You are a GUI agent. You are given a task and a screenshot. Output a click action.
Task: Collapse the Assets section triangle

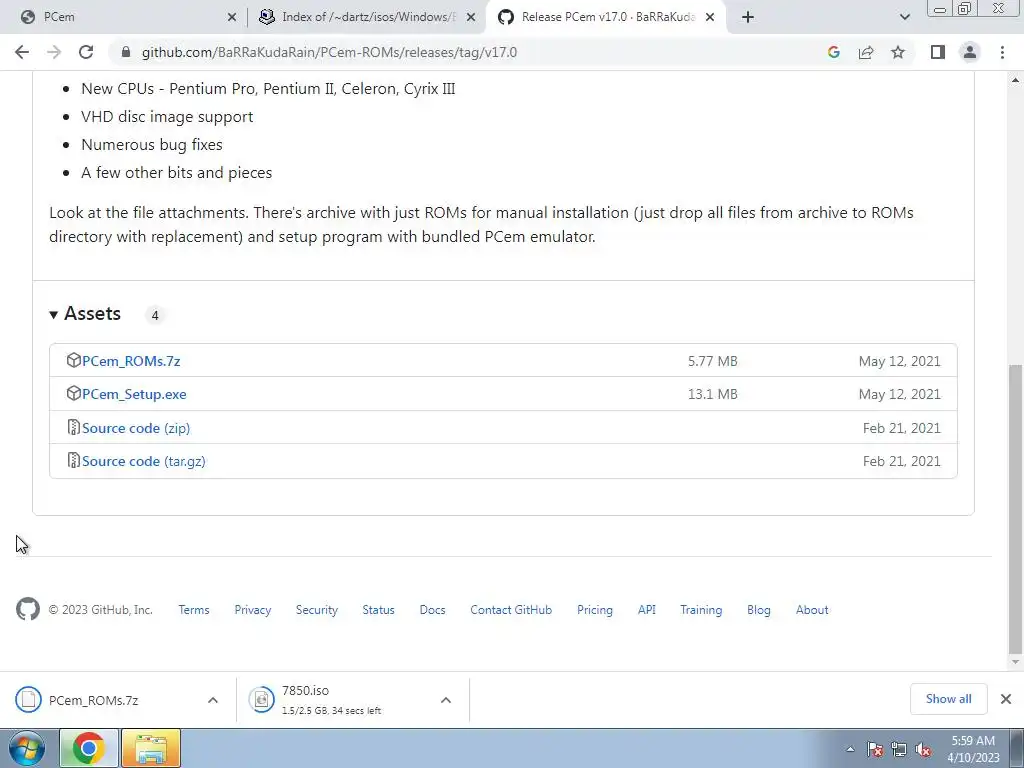(54, 315)
